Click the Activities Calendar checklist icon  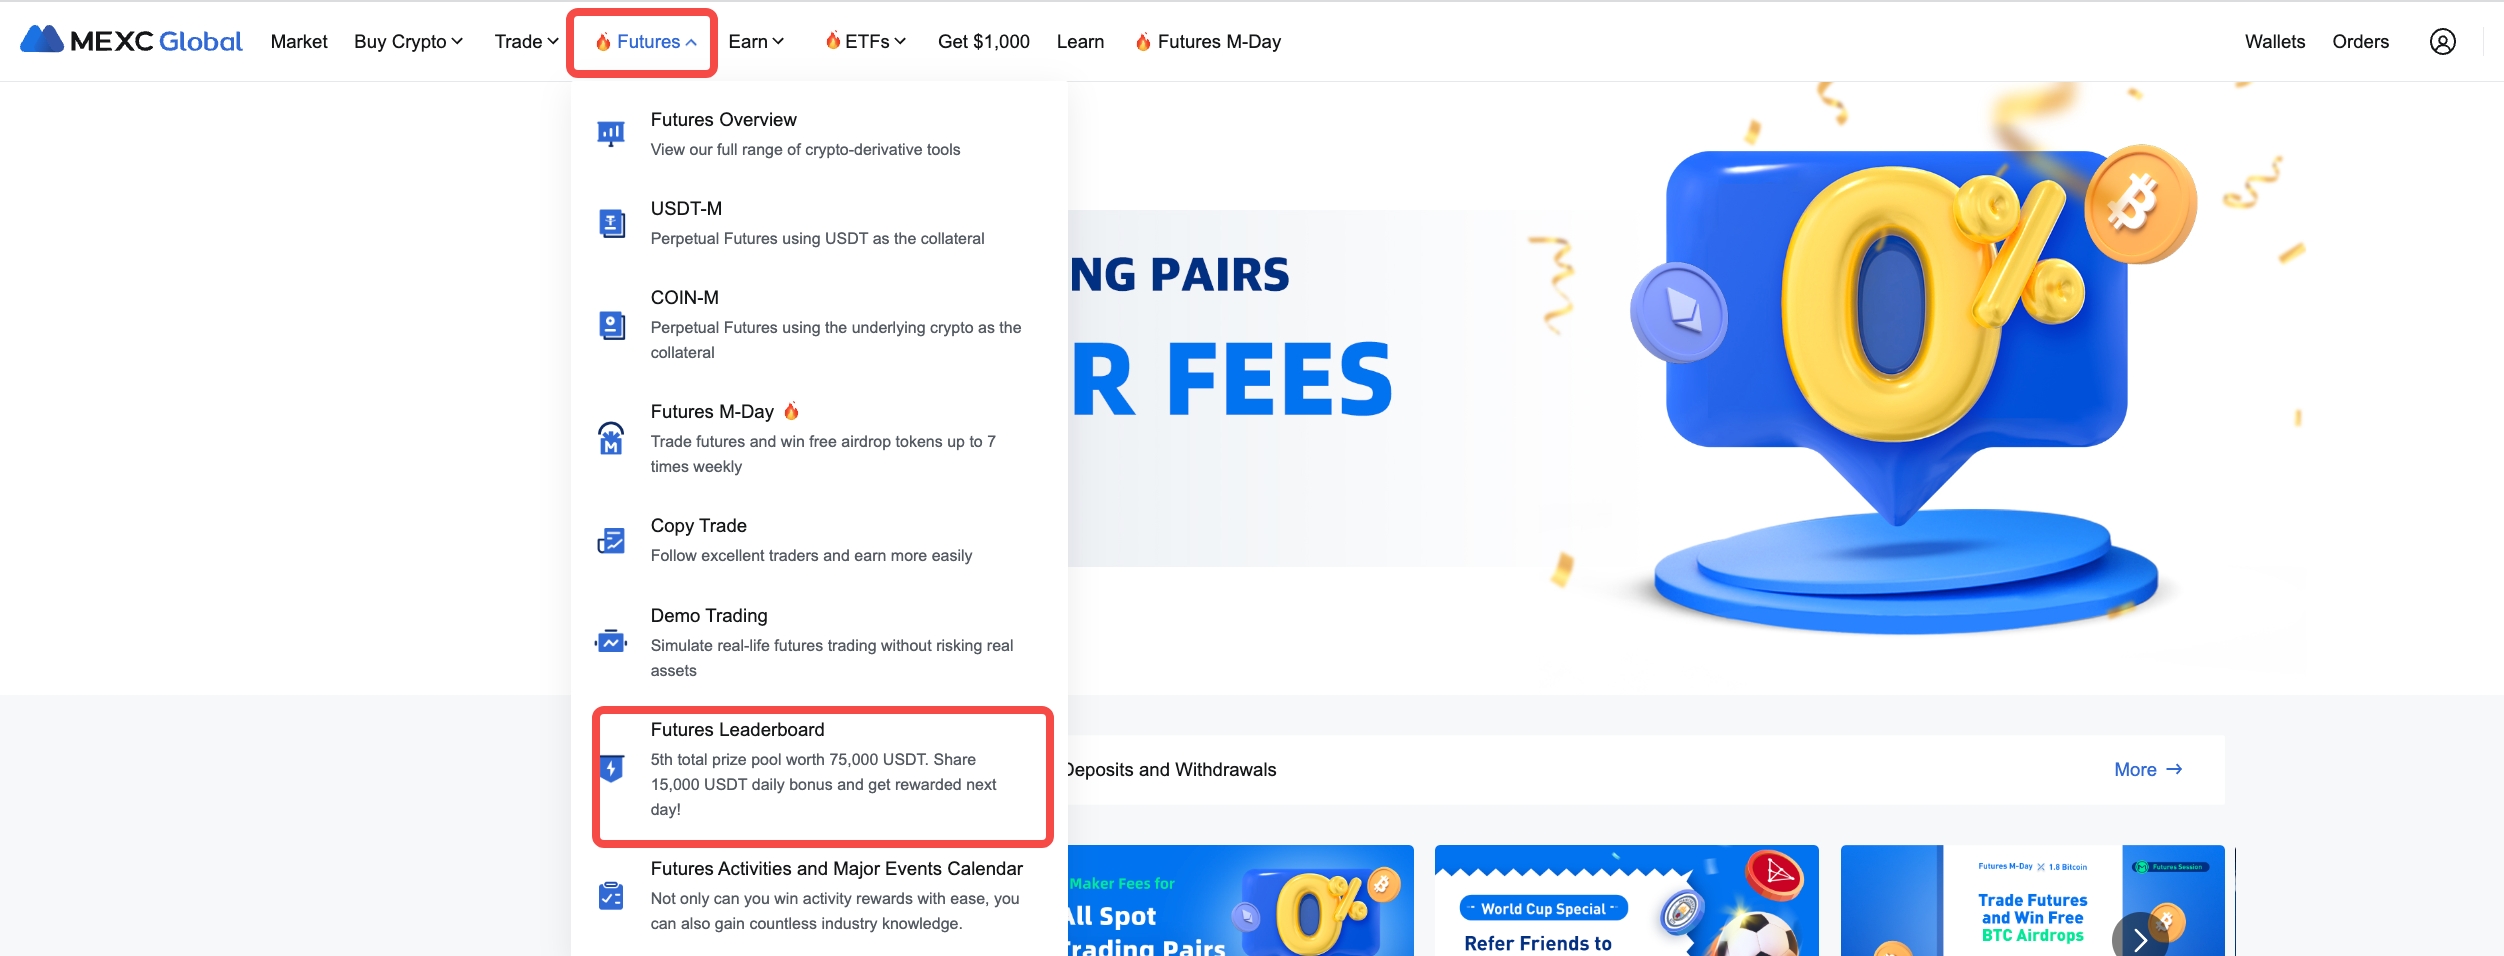tap(611, 896)
